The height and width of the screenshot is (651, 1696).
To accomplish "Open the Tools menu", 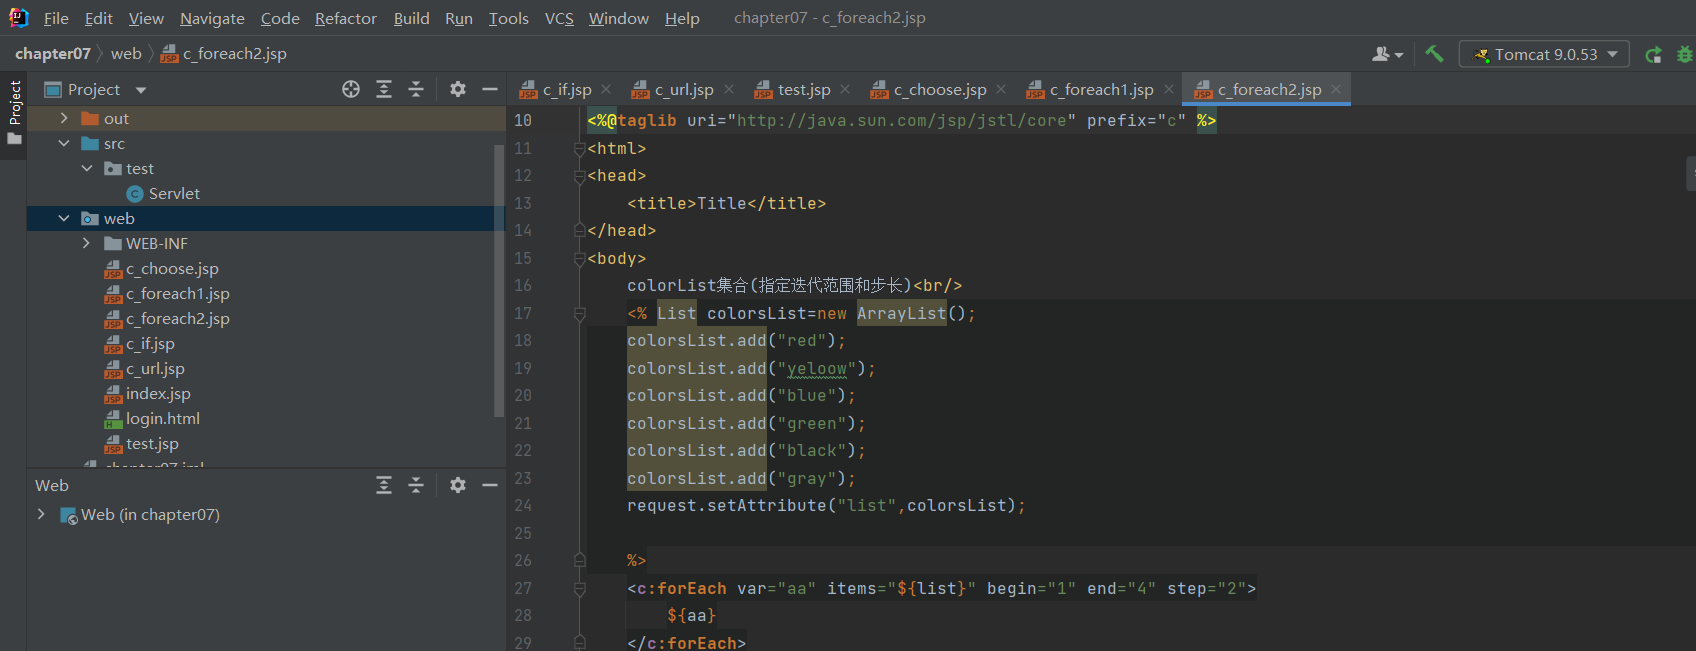I will (509, 18).
